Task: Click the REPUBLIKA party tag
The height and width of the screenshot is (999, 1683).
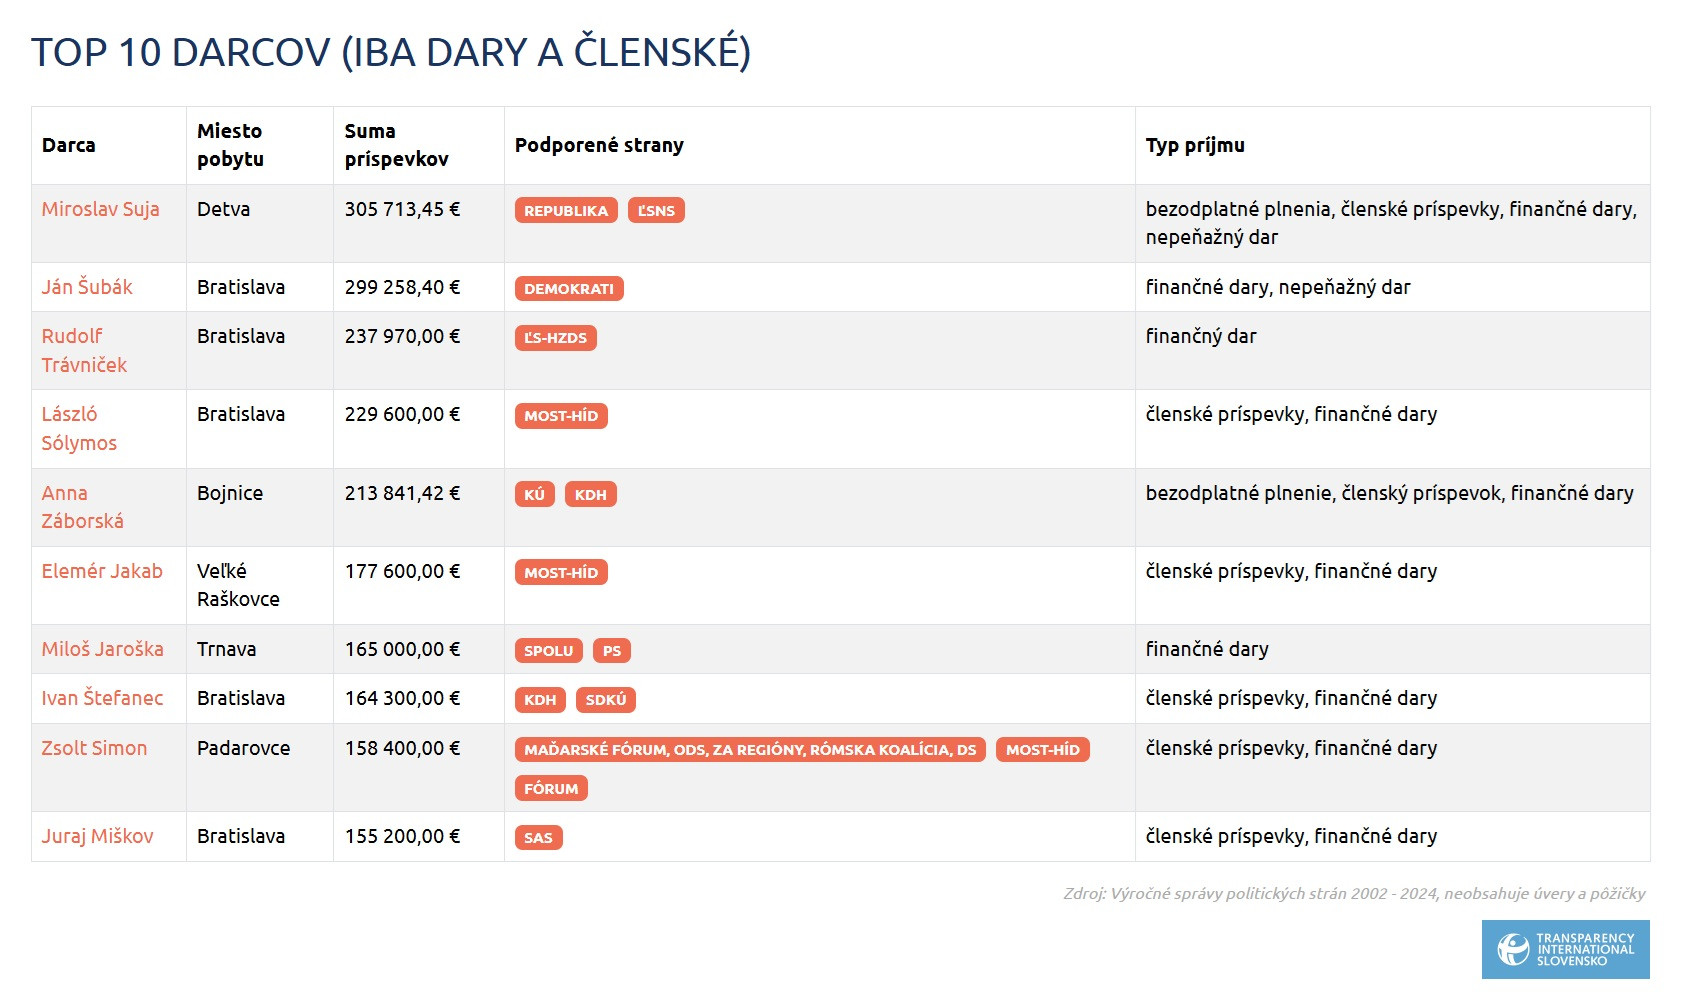Action: coord(566,211)
